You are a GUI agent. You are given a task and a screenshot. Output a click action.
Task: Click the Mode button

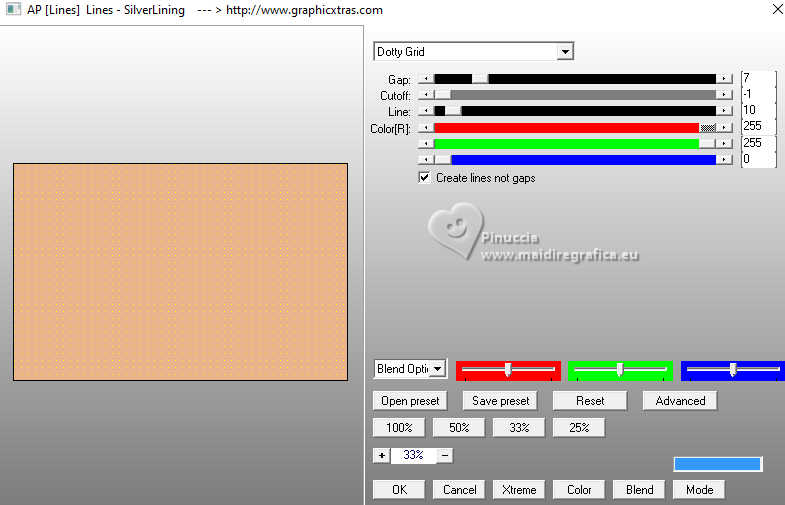click(x=699, y=489)
